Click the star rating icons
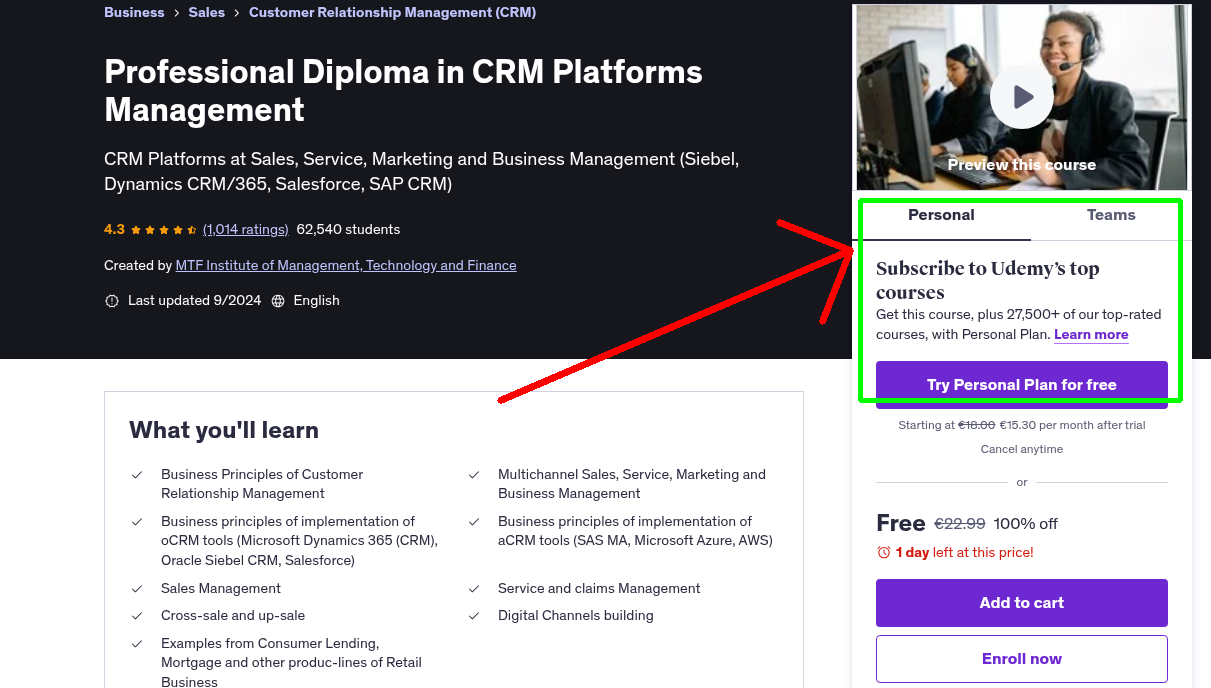Image resolution: width=1211 pixels, height=688 pixels. 164,229
